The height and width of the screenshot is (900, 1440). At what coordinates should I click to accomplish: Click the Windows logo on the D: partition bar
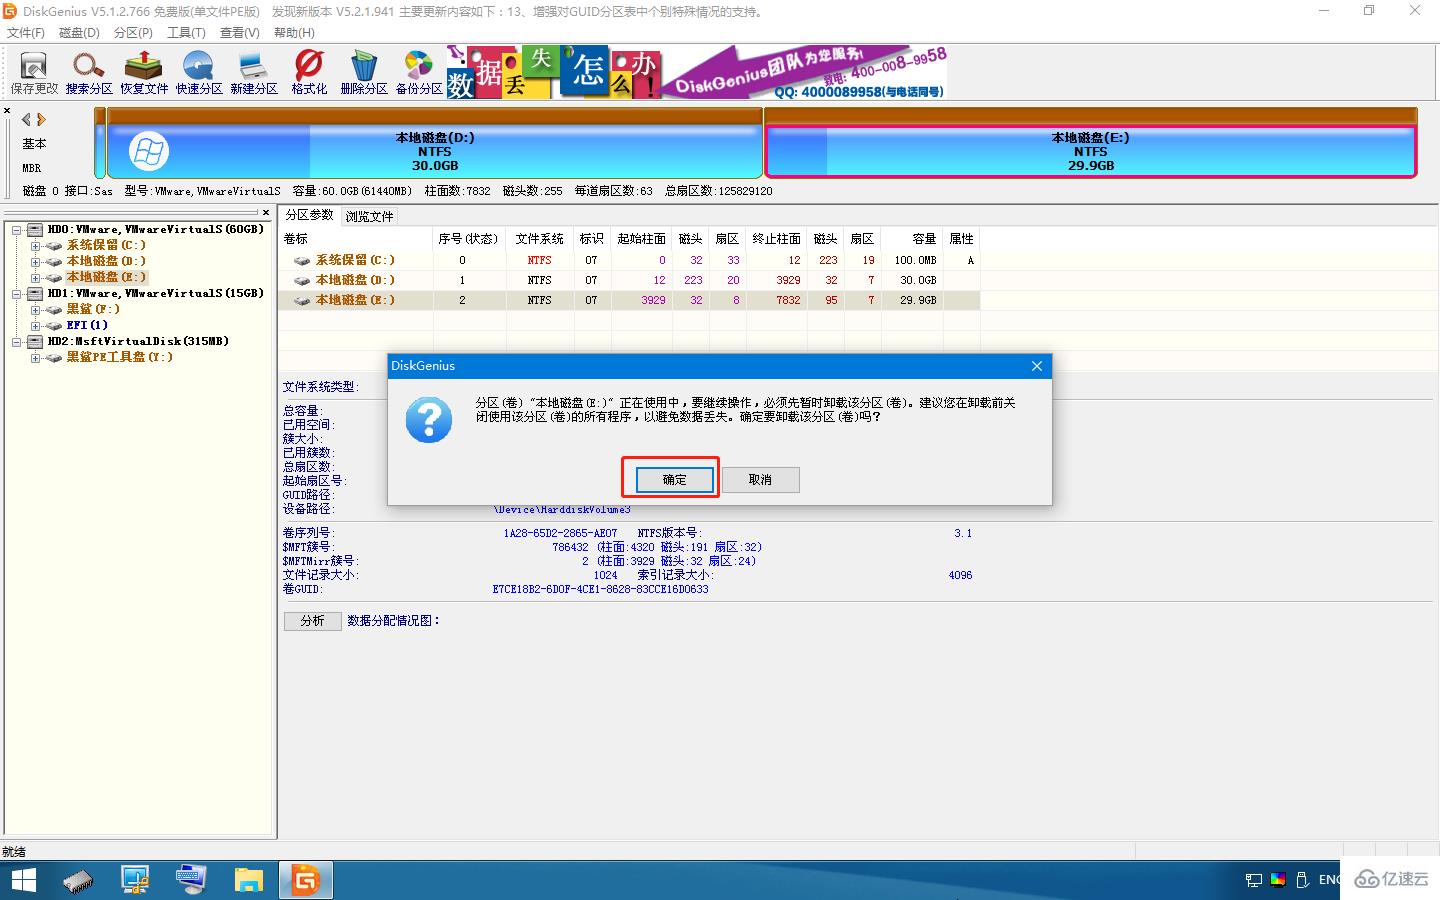tap(149, 152)
